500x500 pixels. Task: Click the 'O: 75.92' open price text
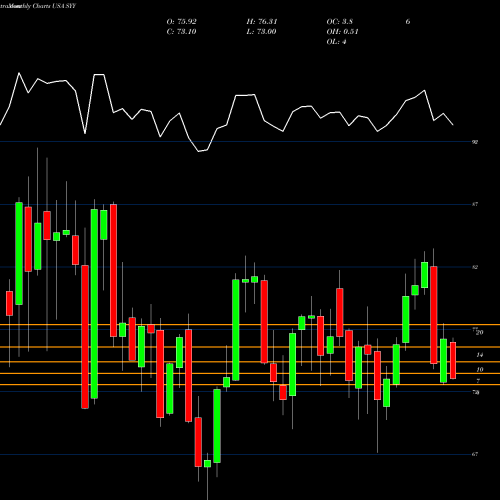coord(181,22)
